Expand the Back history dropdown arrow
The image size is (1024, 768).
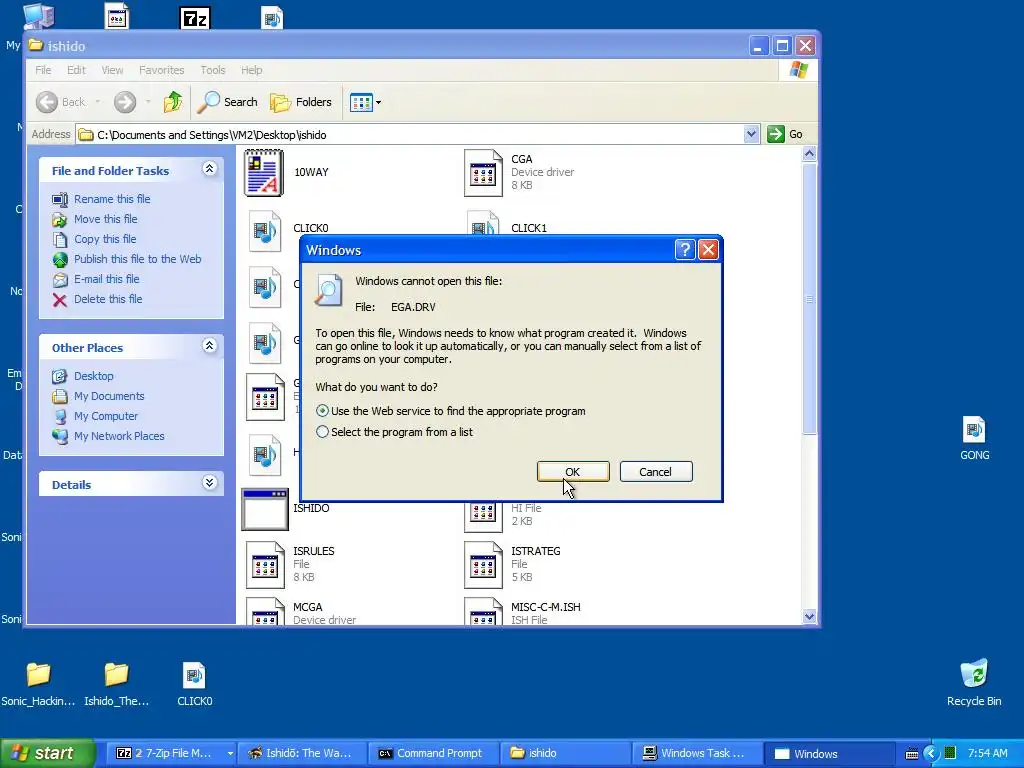pos(98,102)
